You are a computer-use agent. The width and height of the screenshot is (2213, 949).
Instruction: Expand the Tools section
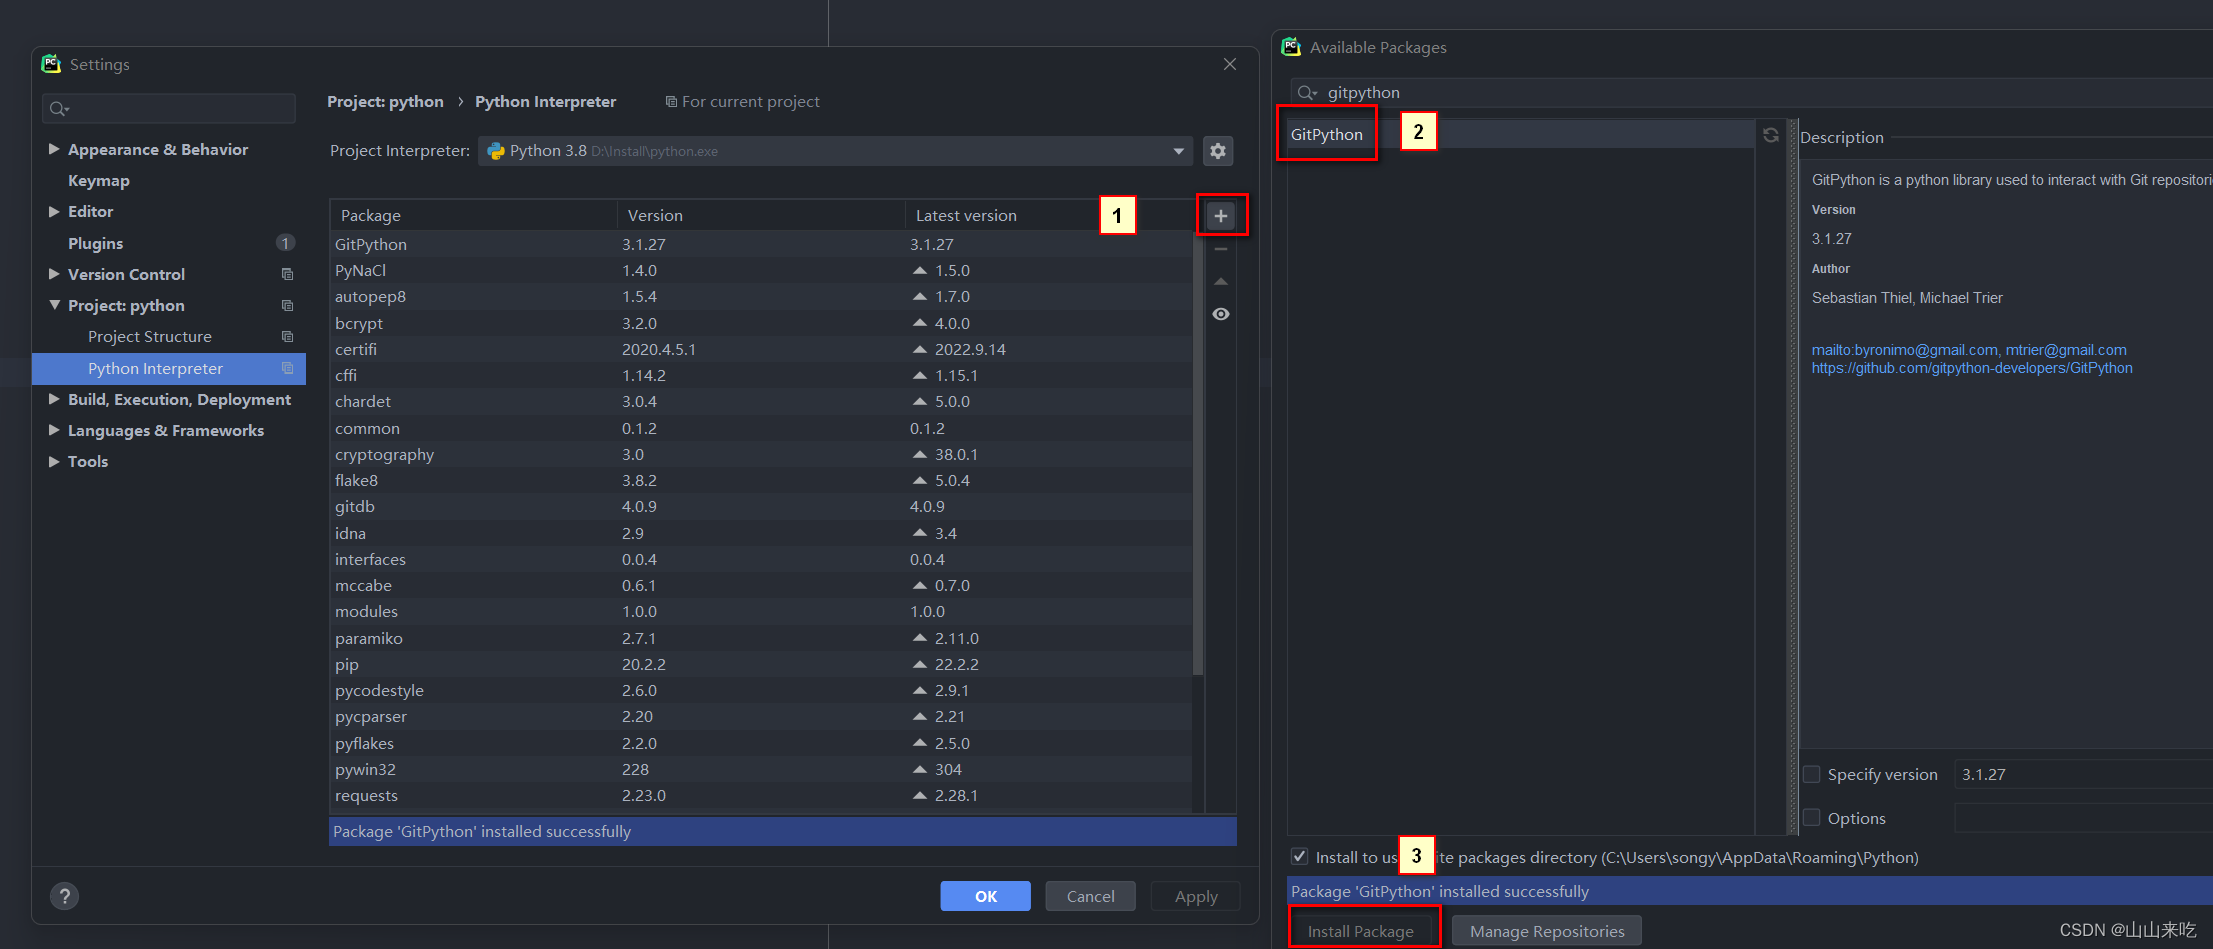coord(54,461)
